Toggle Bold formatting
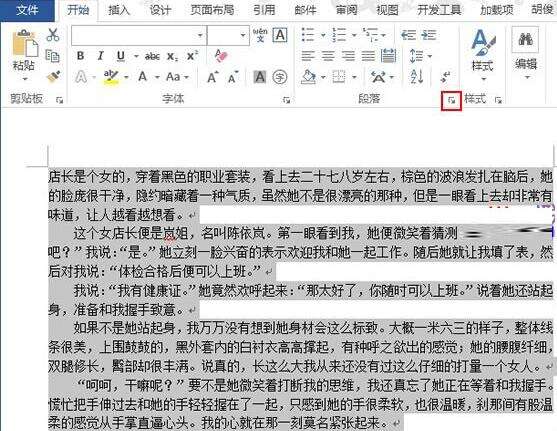This screenshot has width=557, height=431. coord(81,56)
